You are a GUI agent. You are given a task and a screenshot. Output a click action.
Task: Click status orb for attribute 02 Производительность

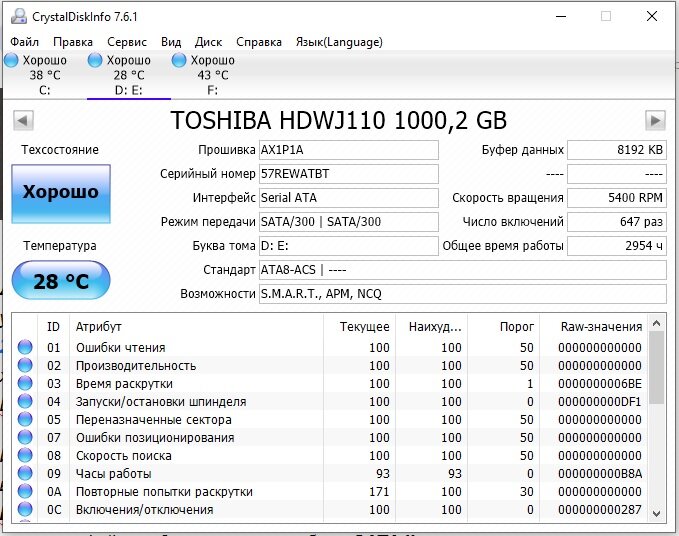tap(25, 365)
